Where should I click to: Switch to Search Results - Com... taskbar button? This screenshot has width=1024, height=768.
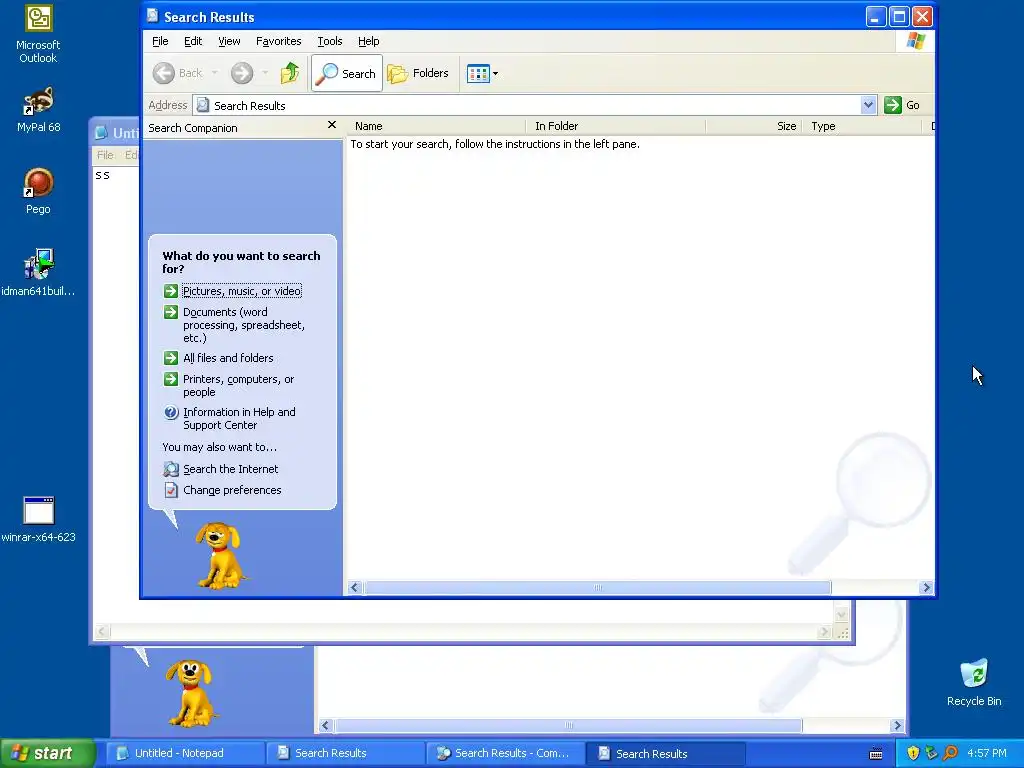[505, 753]
